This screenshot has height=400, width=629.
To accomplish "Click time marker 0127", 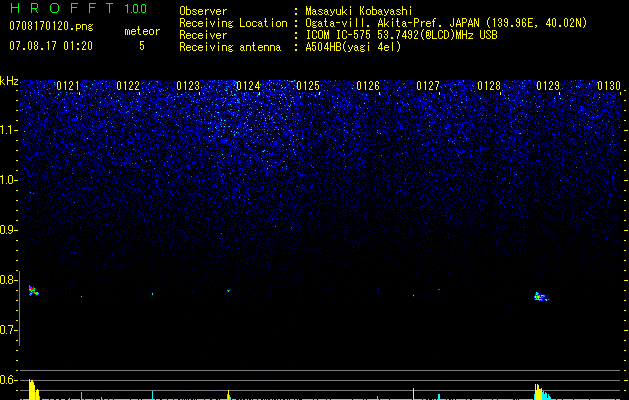I will 428,86.
